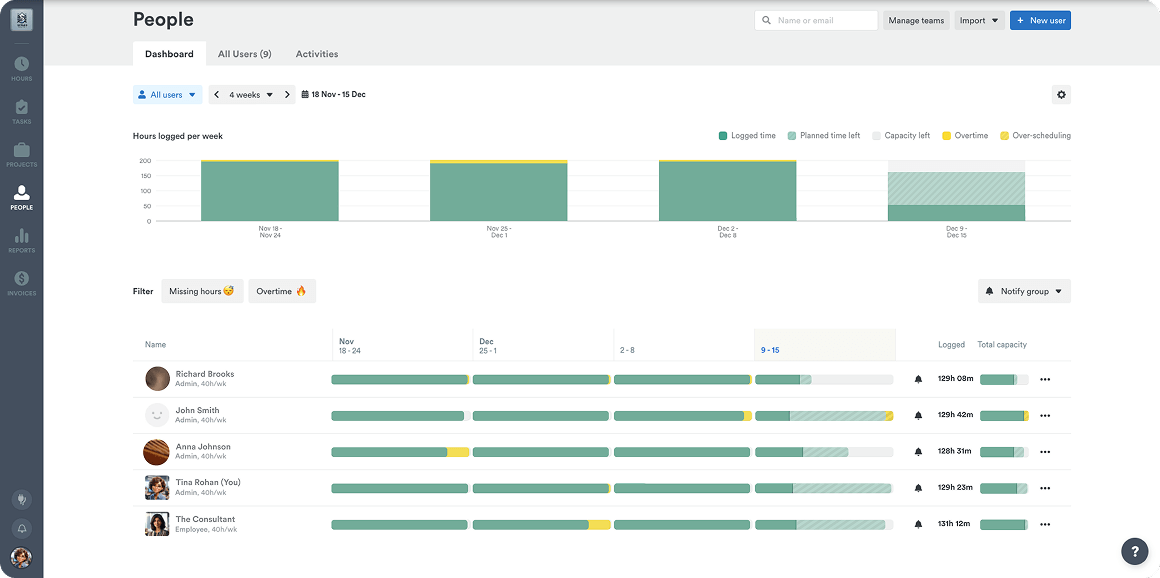Open Invoices in the sidebar
Viewport: 1160px width, 578px height.
(21, 283)
